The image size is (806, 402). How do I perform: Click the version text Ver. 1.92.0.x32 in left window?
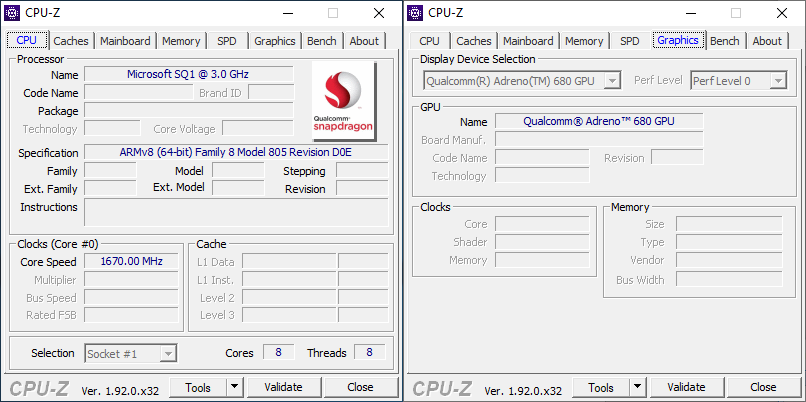coord(120,390)
